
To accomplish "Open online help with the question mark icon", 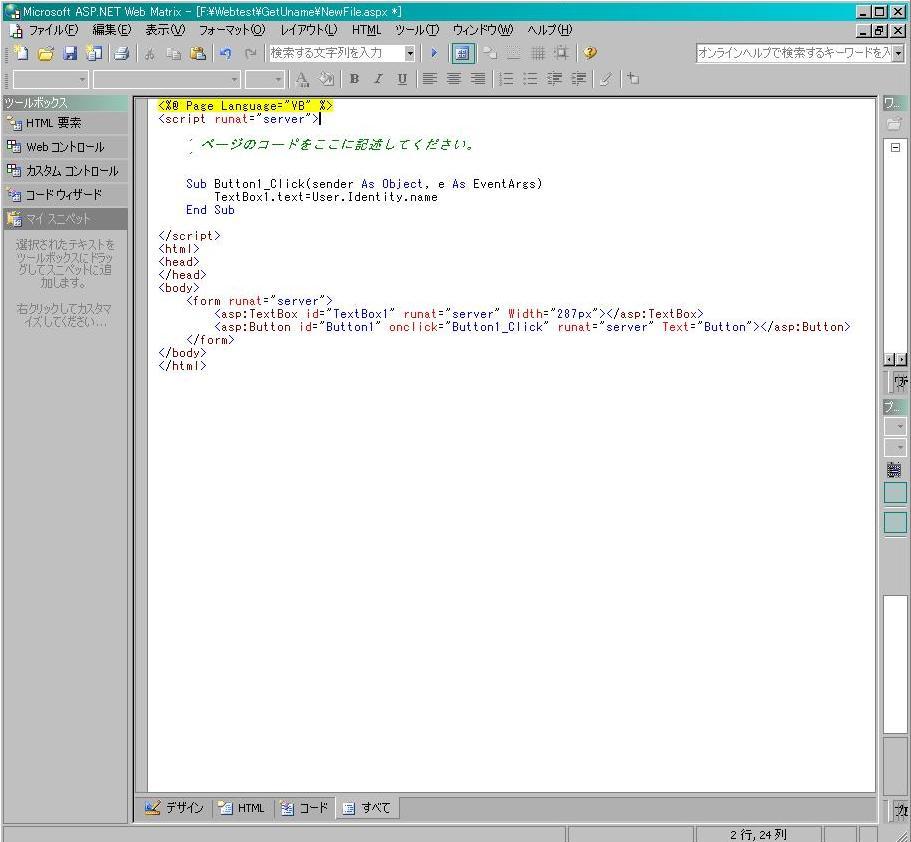I will point(590,53).
